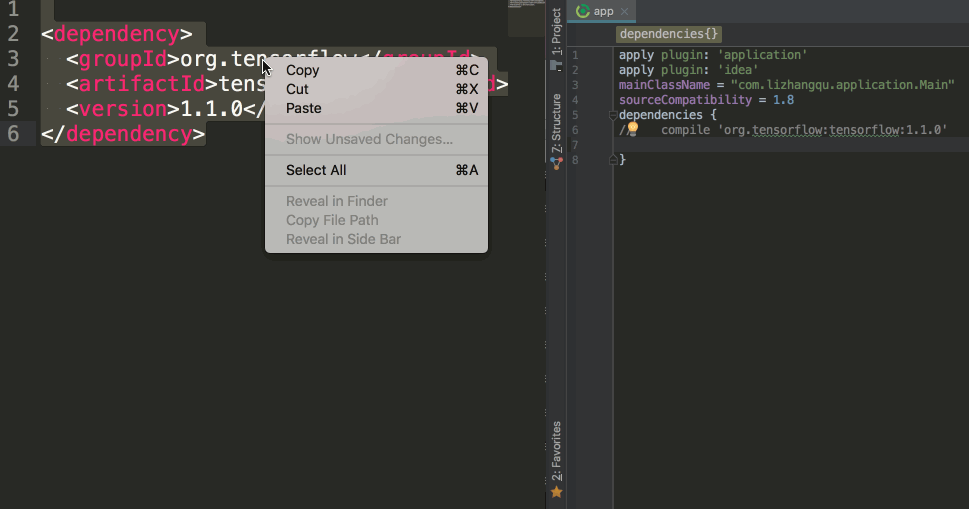
Task: Click the Project panel folder icon
Action: pyautogui.click(x=556, y=66)
